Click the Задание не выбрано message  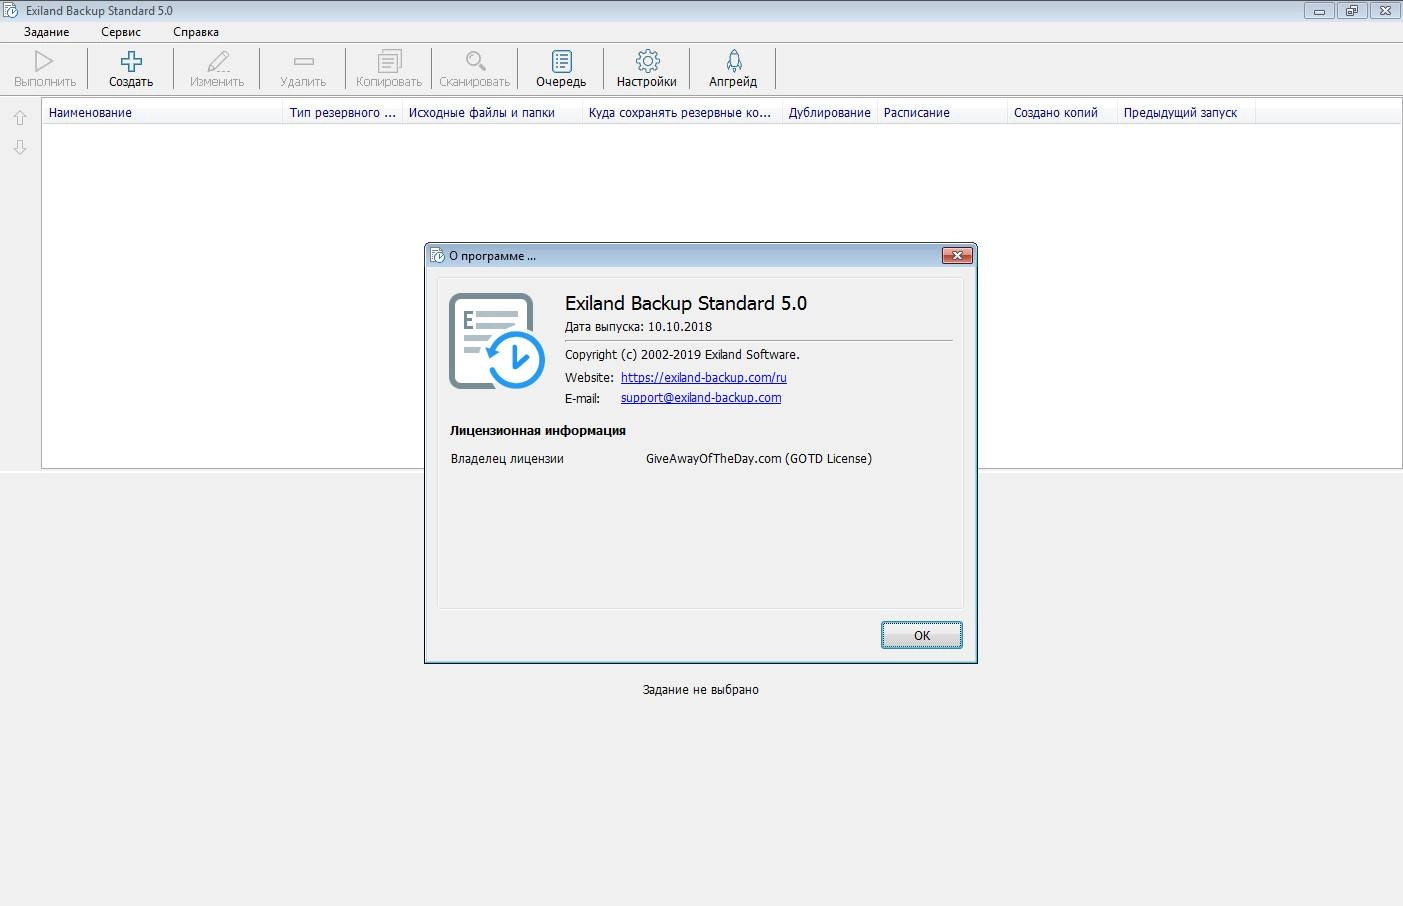point(701,690)
